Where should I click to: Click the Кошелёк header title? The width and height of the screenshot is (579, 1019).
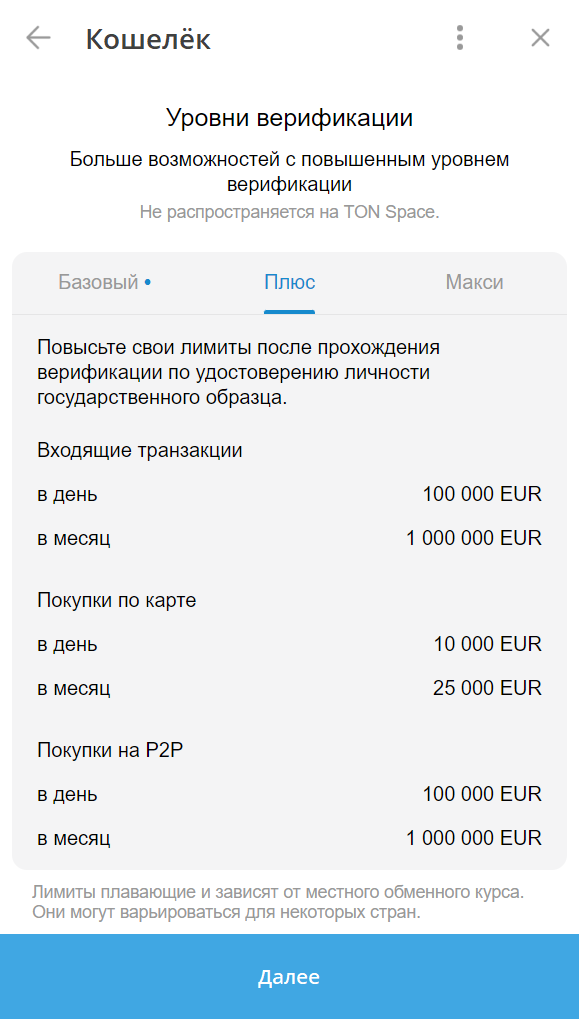146,40
